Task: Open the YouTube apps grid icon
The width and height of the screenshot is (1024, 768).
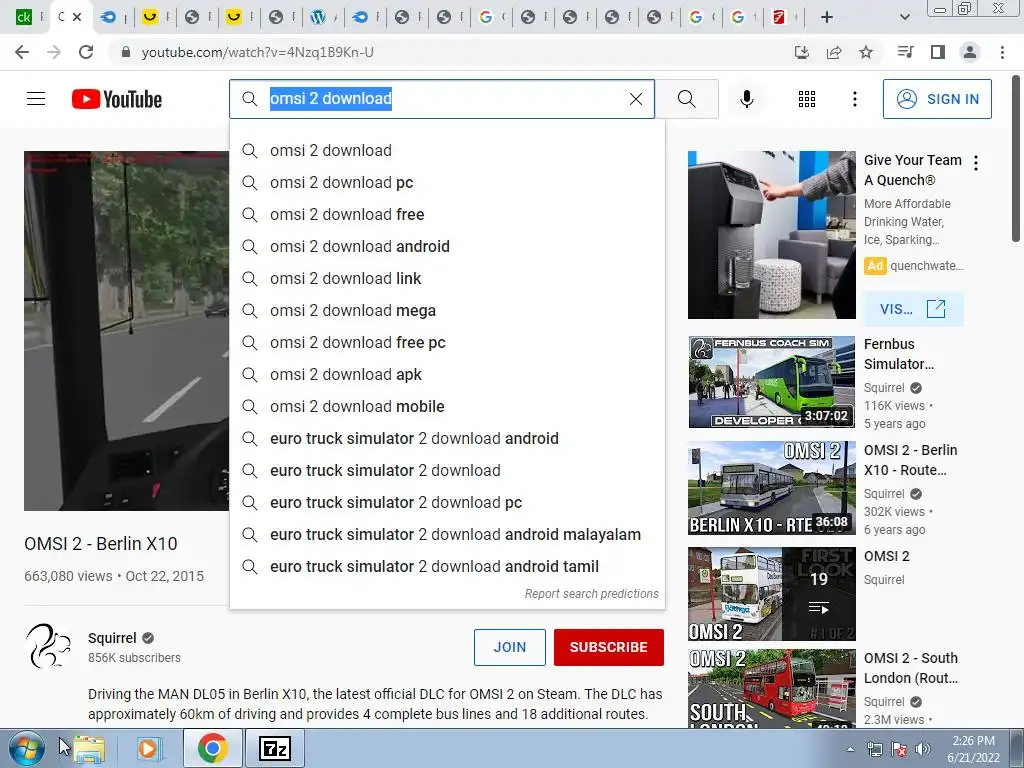Action: tap(807, 99)
